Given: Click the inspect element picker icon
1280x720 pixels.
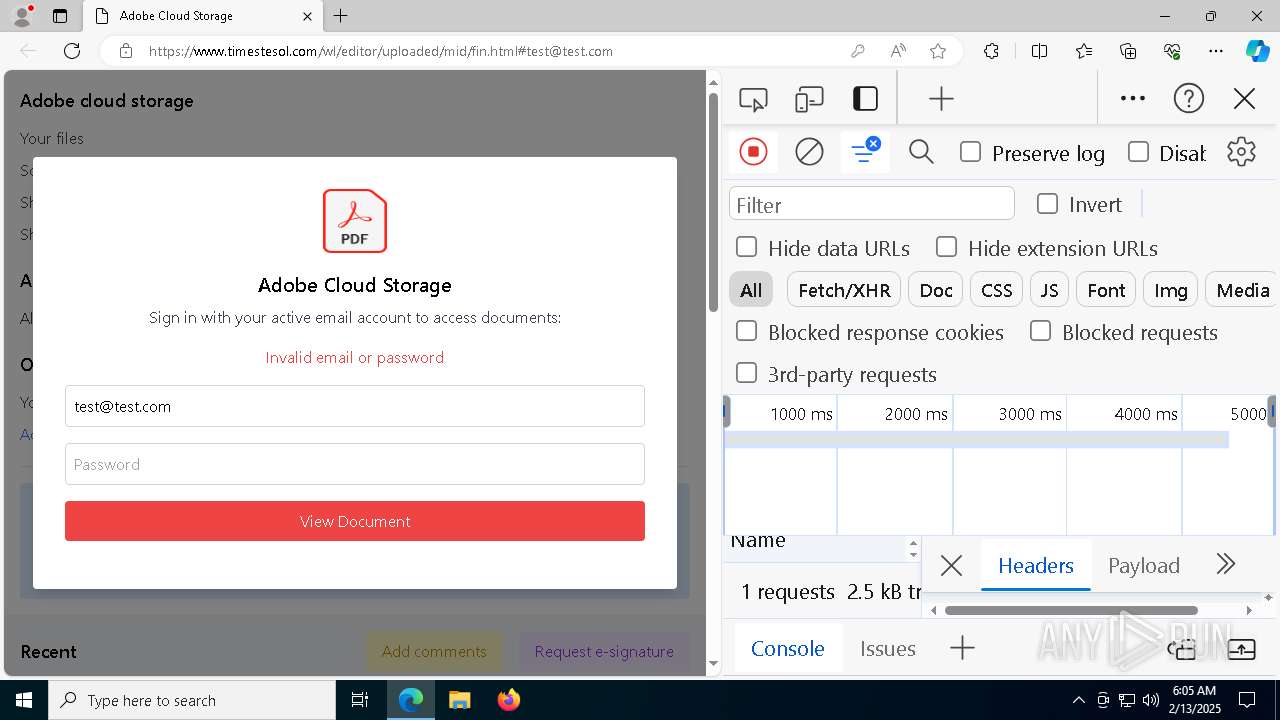Looking at the screenshot, I should click(x=753, y=99).
